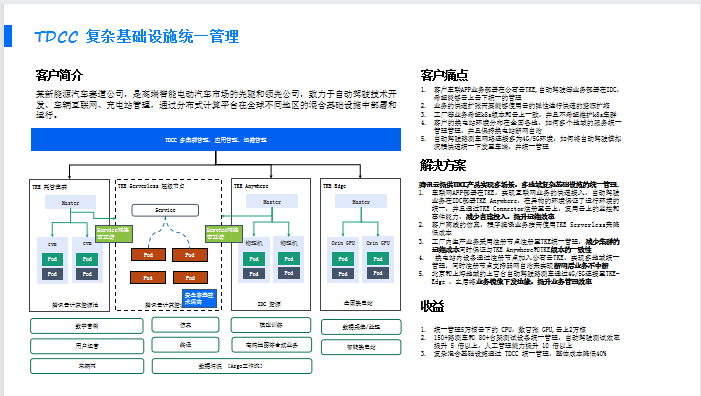
Task: Click the "TKE Serverless" dashed box label
Action: (151, 186)
